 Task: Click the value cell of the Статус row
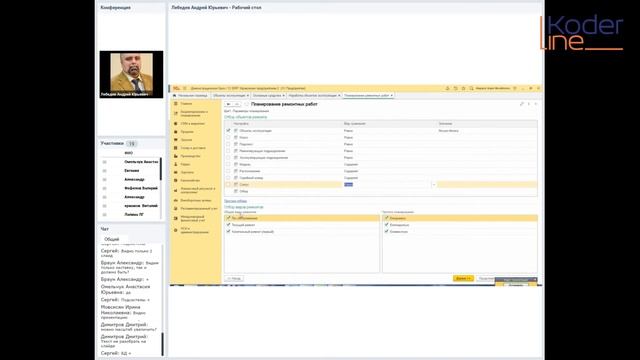[487, 184]
